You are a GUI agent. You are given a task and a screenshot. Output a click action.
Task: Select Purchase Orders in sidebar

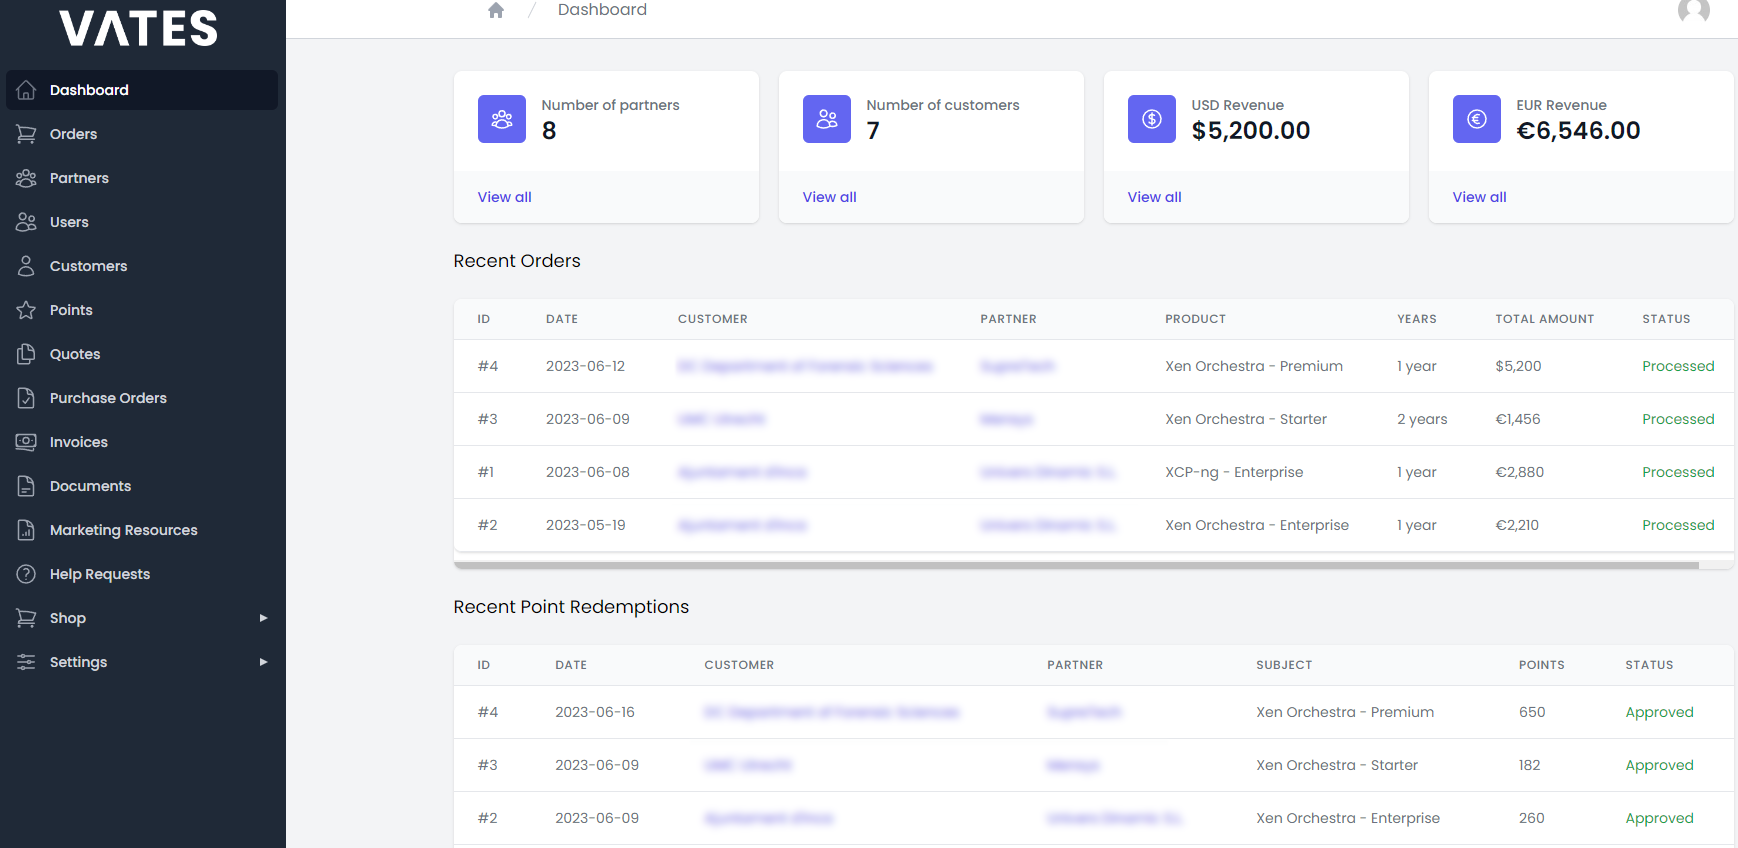point(142,398)
